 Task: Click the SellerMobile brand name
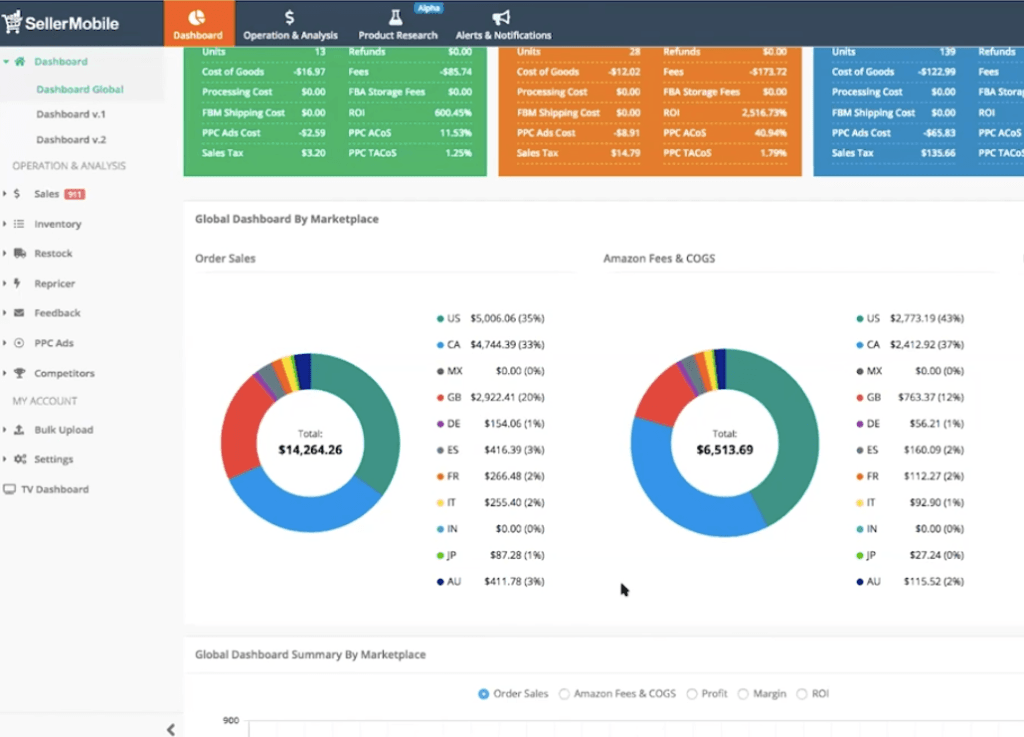click(72, 24)
